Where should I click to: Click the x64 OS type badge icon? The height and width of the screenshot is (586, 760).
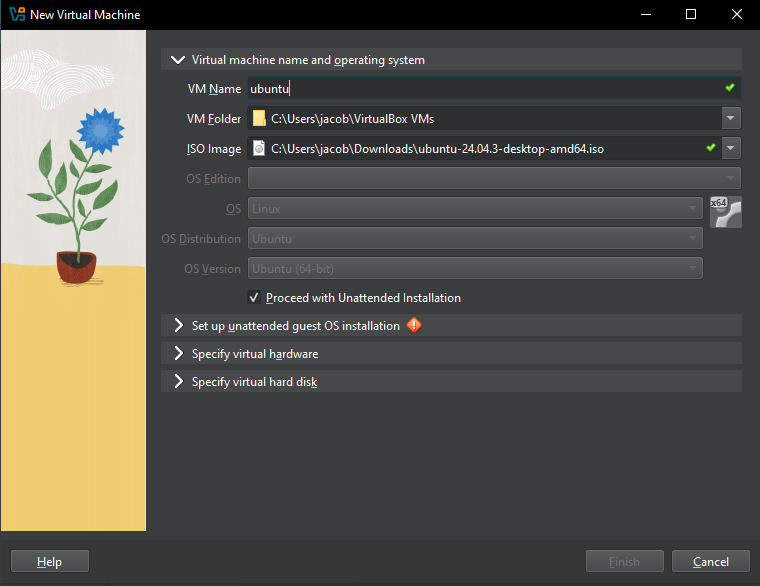tap(725, 212)
